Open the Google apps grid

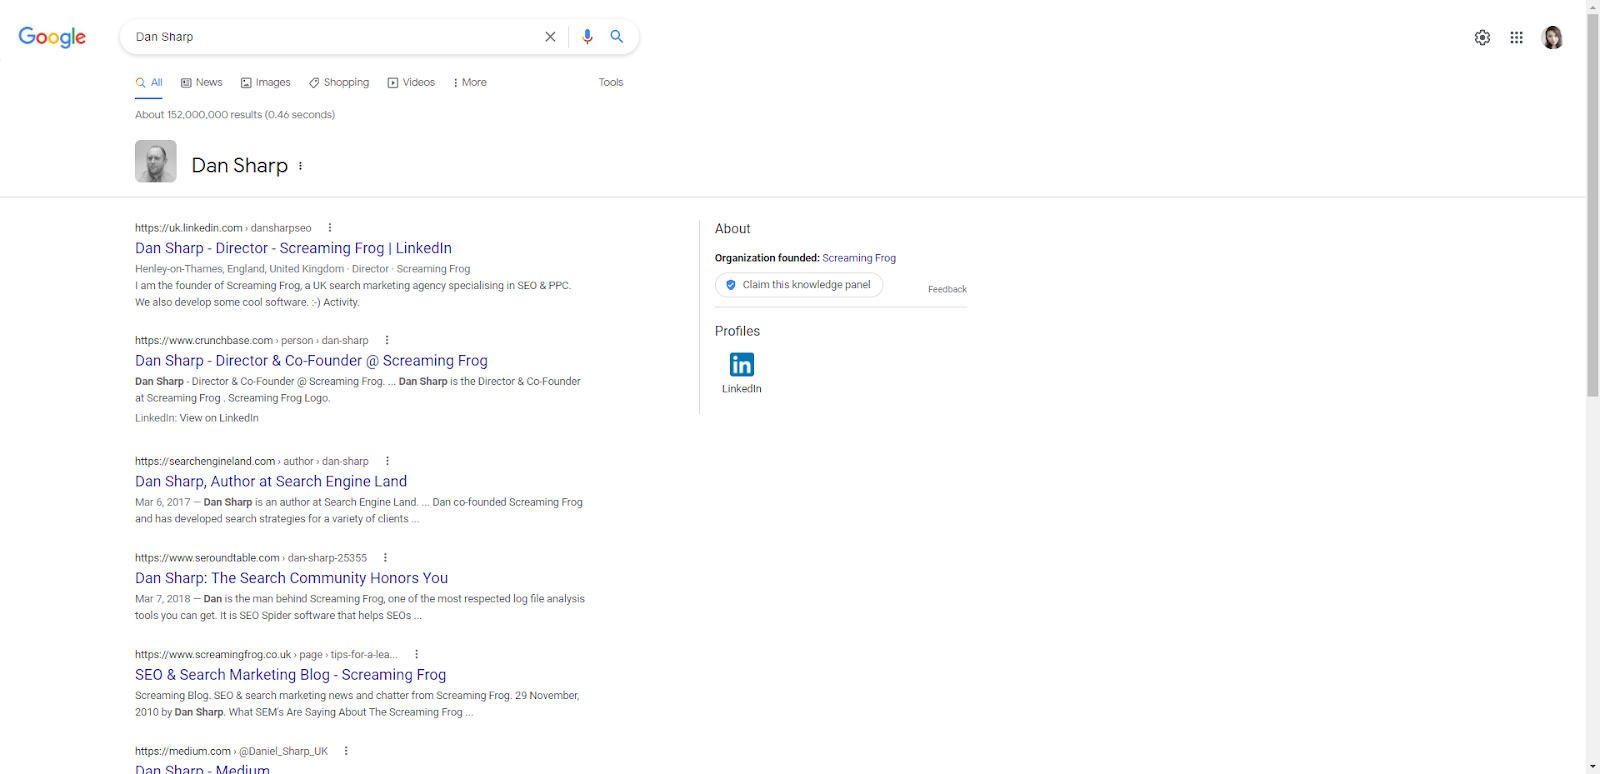tap(1517, 38)
